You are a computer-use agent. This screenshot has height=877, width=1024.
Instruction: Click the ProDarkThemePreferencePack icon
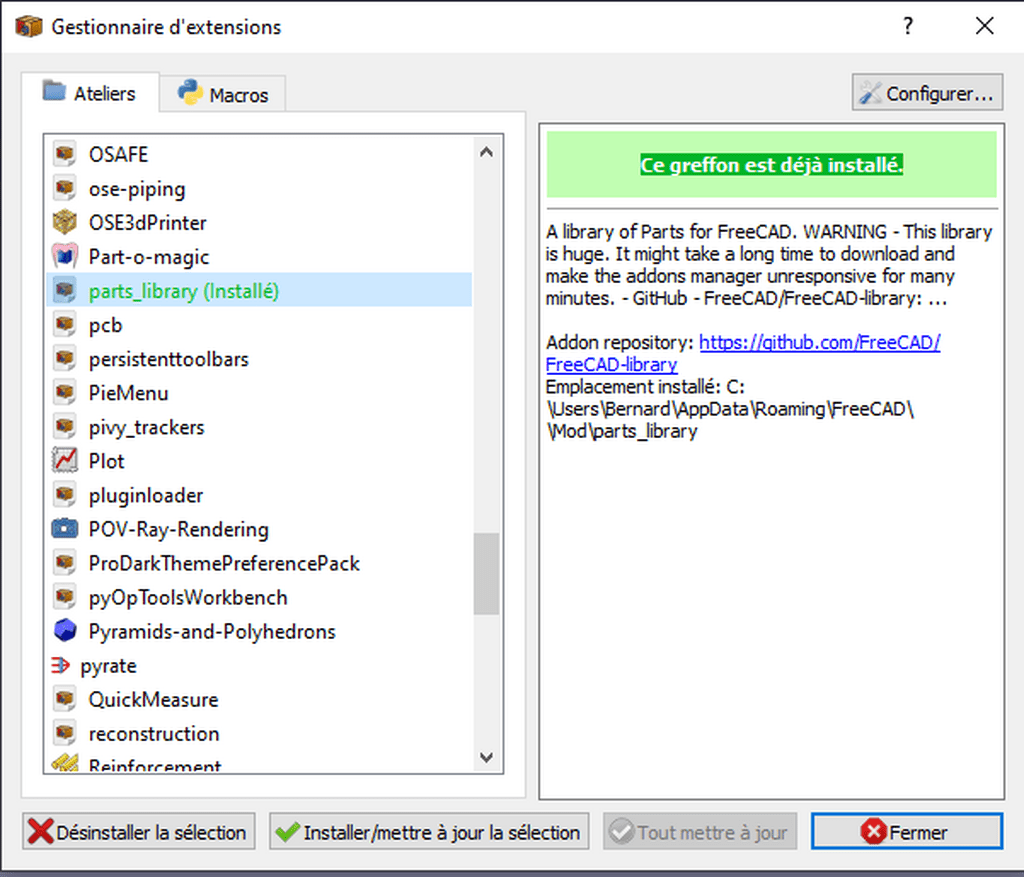(65, 563)
